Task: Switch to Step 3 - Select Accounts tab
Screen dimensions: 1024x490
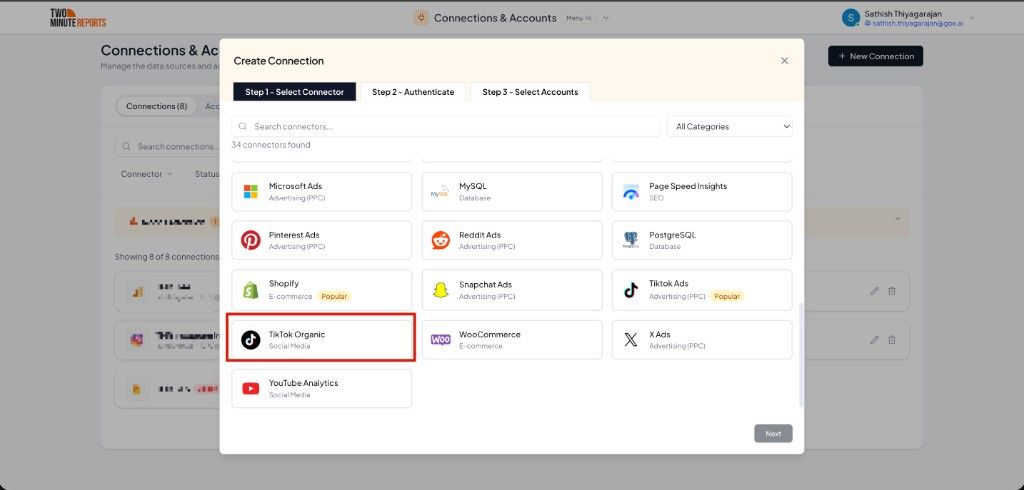Action: tap(530, 92)
